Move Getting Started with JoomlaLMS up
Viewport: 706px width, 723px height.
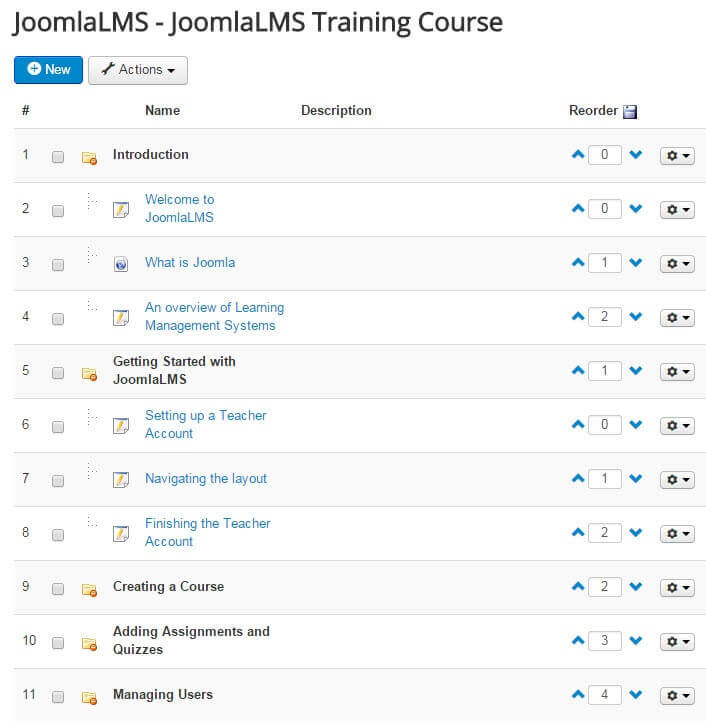(578, 370)
